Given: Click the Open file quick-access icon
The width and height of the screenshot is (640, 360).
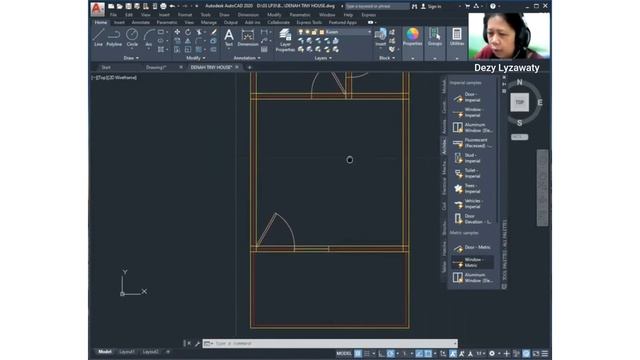Looking at the screenshot, I should click(120, 6).
